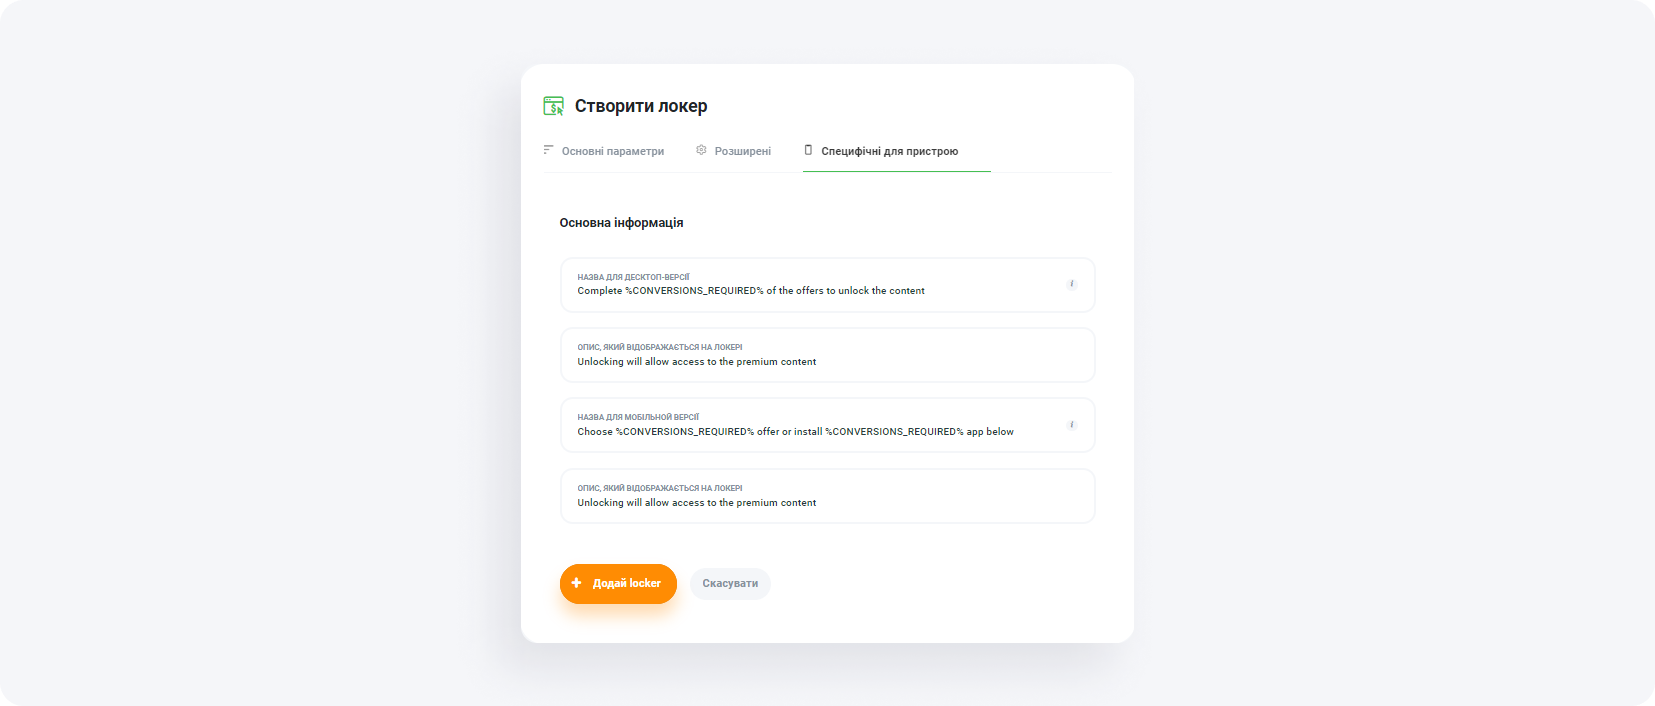This screenshot has height=706, width=1655.
Task: Select the Специфічні для пристрою tab
Action: 889,151
